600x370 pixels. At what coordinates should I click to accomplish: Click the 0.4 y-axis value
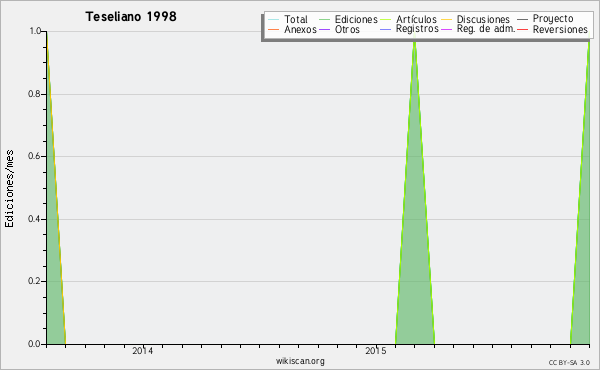pos(34,219)
